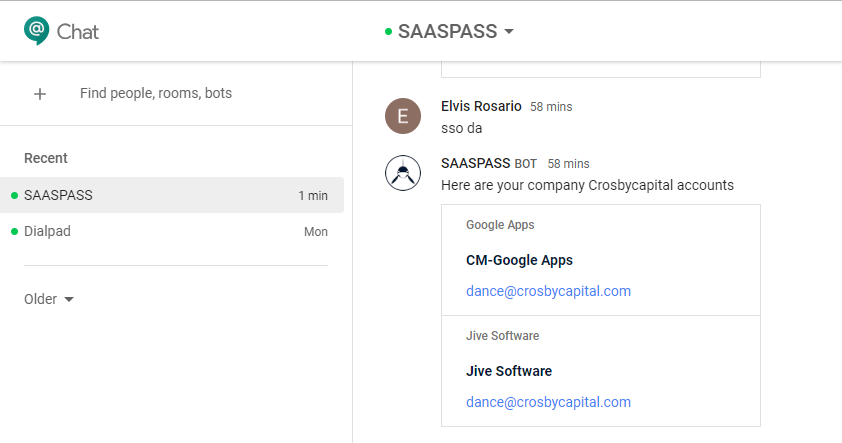Image resolution: width=842 pixels, height=443 pixels.
Task: Click the CM-Google Apps account title
Action: (x=519, y=260)
